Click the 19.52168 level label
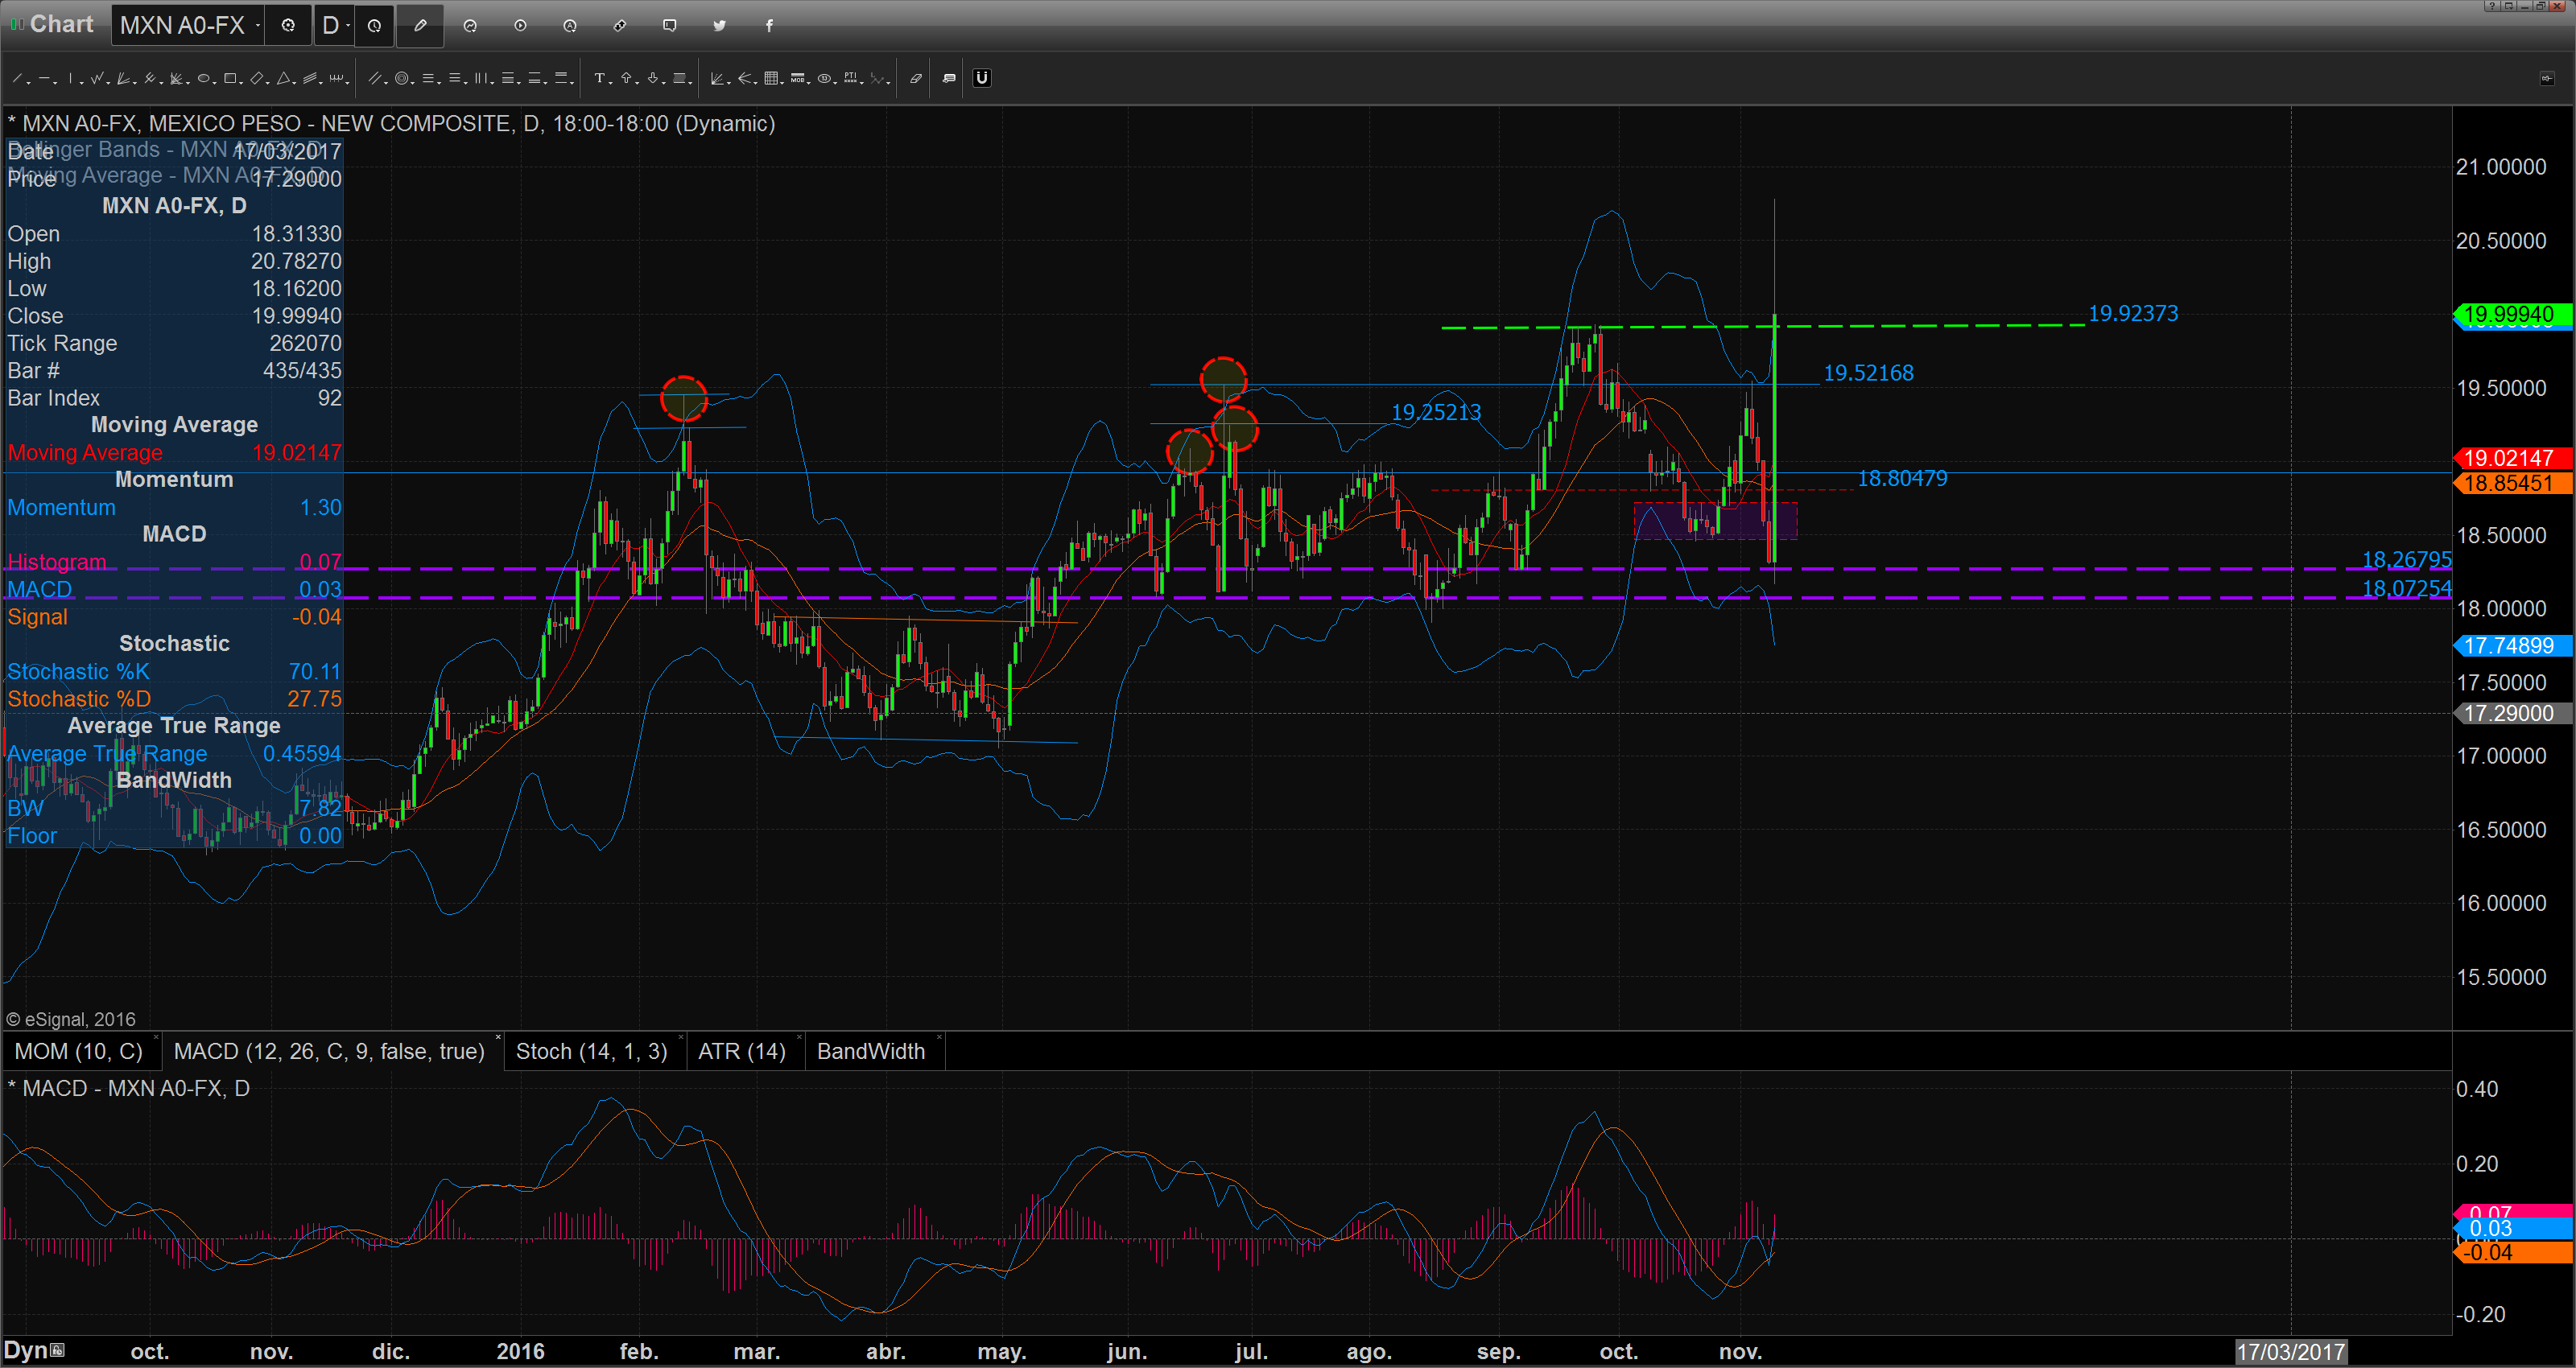 (x=1868, y=373)
